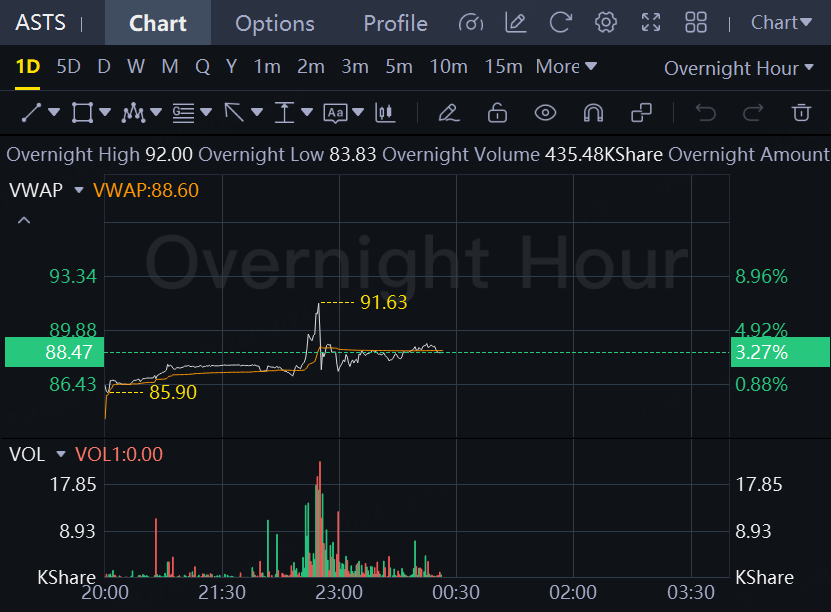Select the Fibonacci levels tool
The width and height of the screenshot is (831, 612).
click(x=183, y=112)
